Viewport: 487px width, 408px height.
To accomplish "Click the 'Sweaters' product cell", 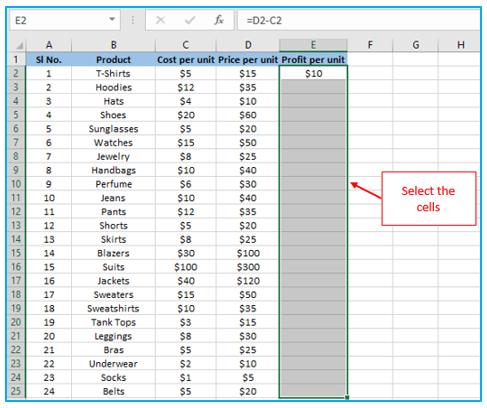I will pyautogui.click(x=113, y=295).
